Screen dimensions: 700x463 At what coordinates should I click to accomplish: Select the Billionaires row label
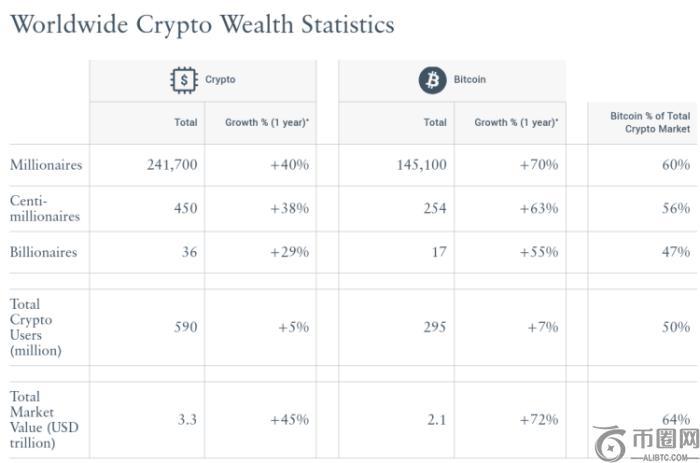(43, 252)
